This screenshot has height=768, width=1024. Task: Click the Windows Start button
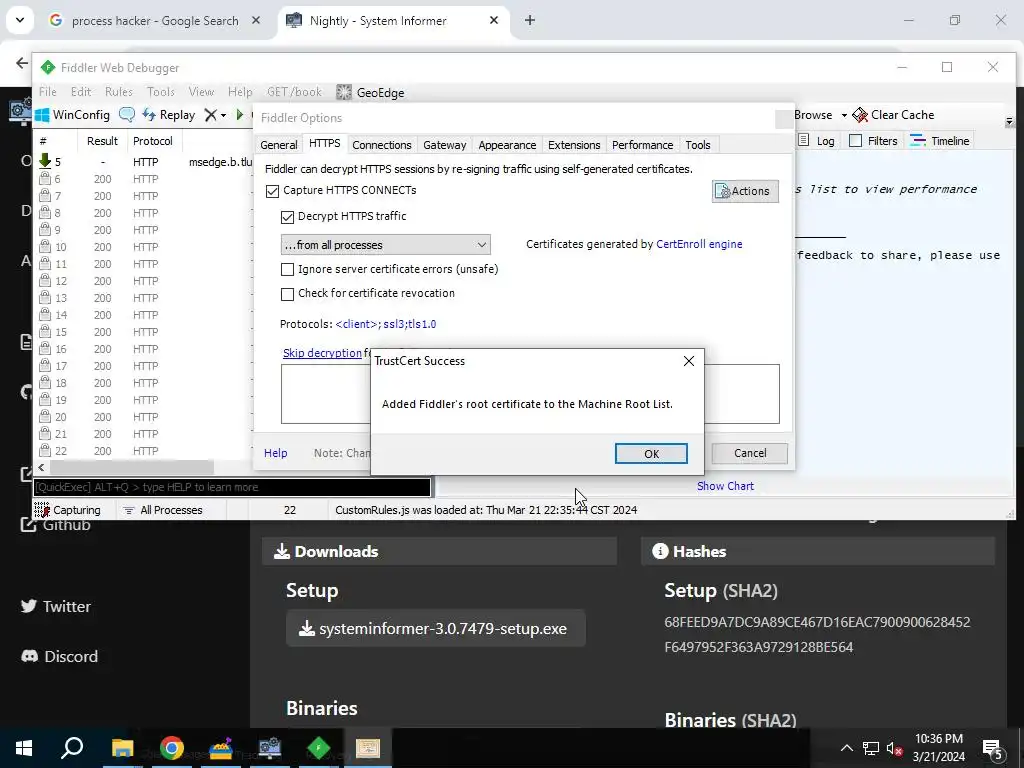(x=24, y=748)
